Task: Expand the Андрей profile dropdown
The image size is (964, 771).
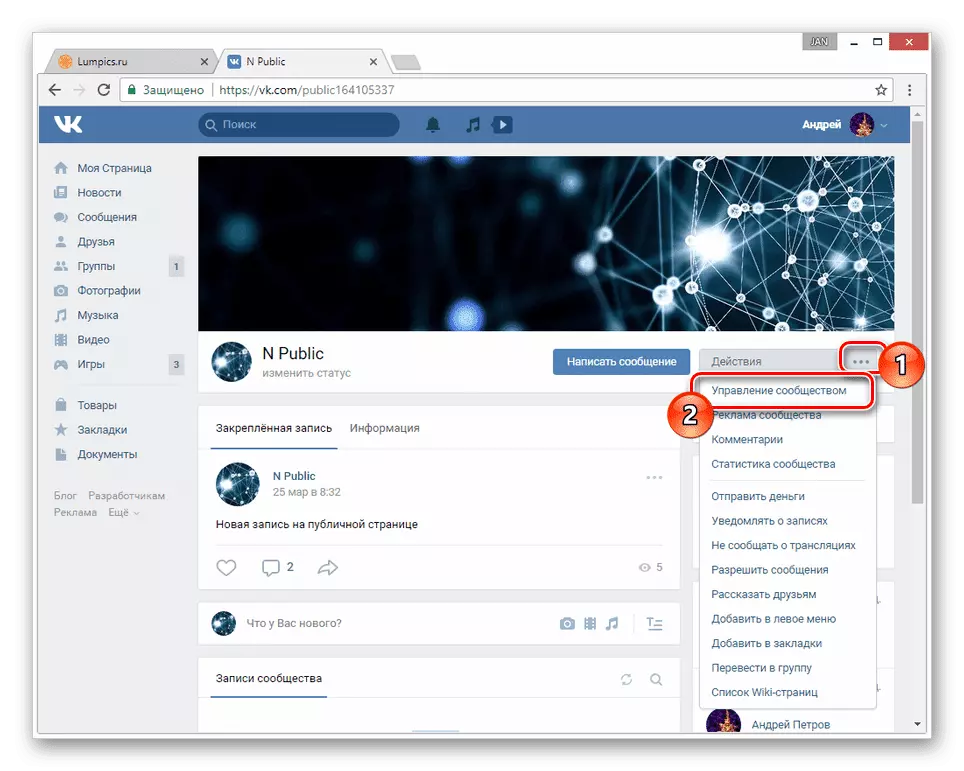Action: click(883, 125)
